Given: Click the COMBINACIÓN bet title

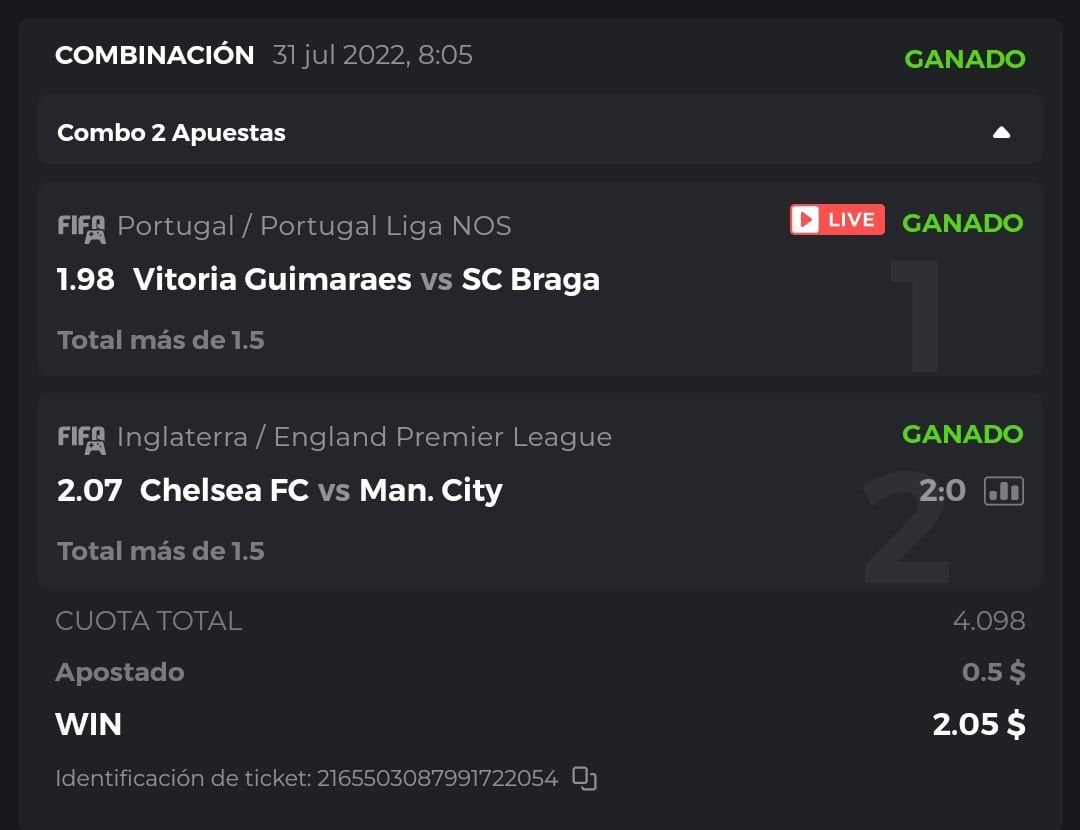Looking at the screenshot, I should tap(155, 55).
